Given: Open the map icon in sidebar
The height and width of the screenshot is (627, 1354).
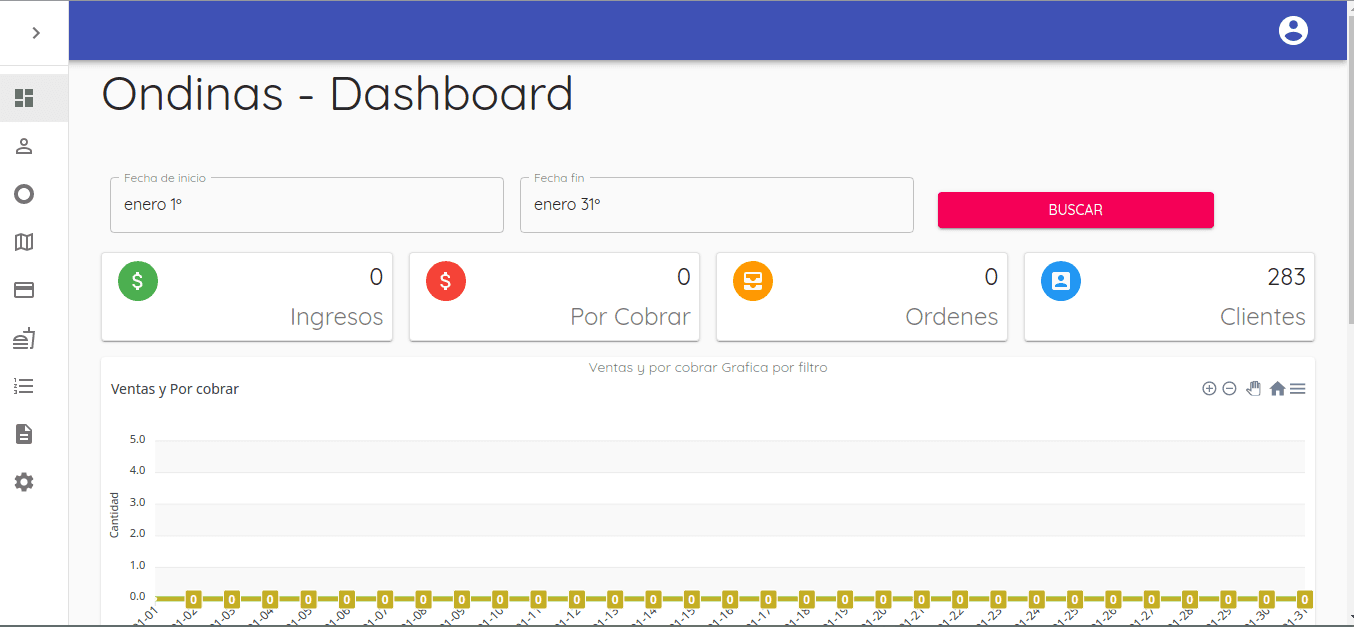Looking at the screenshot, I should (24, 242).
